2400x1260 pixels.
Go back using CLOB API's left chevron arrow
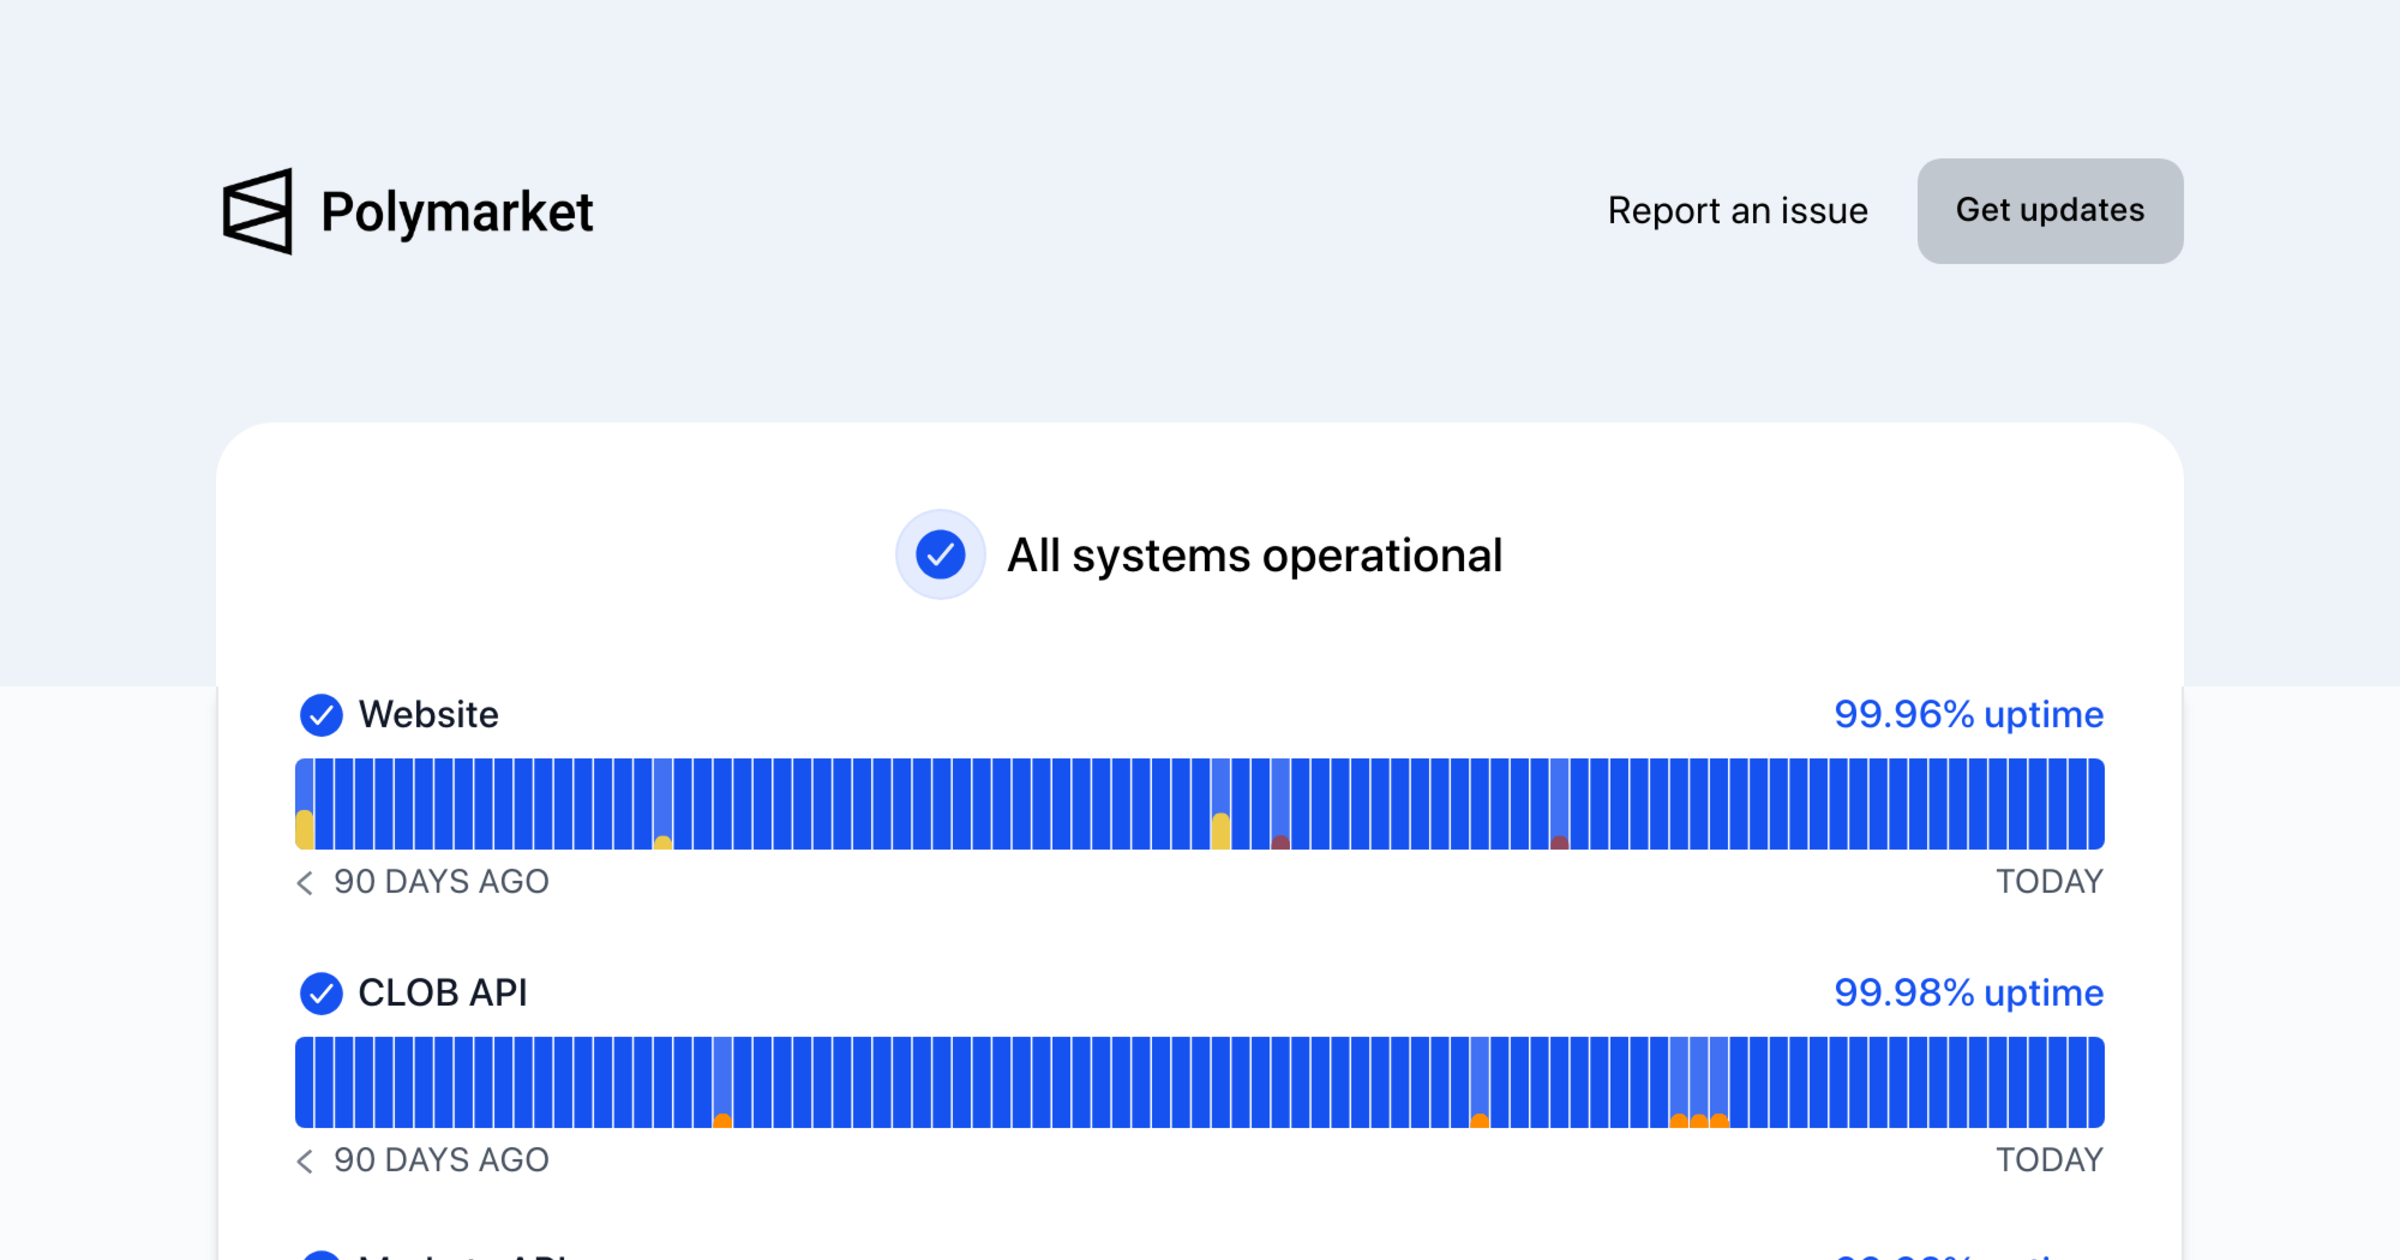305,1160
